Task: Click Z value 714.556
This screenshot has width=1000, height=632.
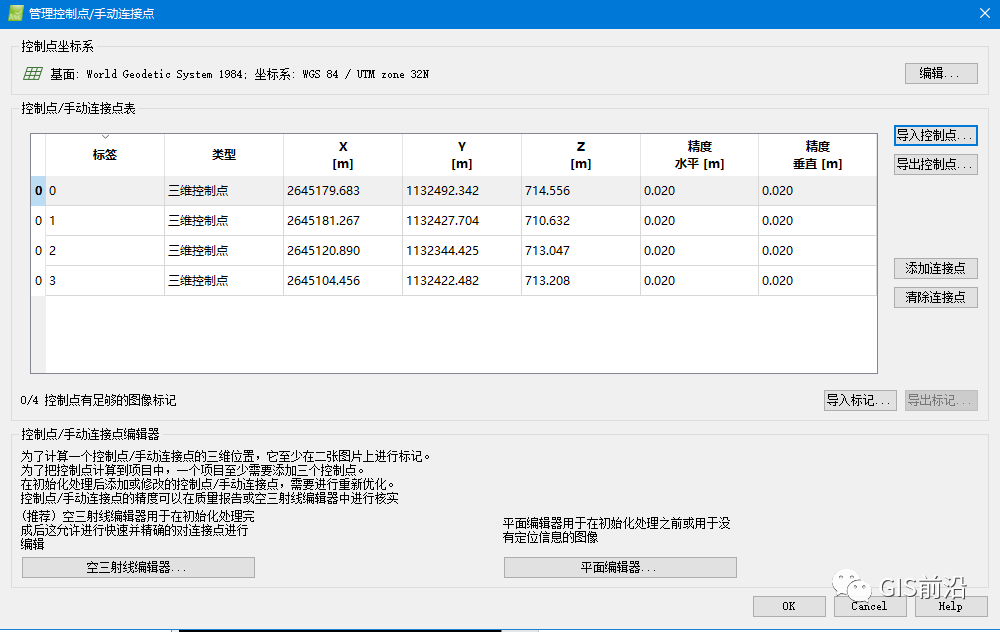Action: coord(580,191)
